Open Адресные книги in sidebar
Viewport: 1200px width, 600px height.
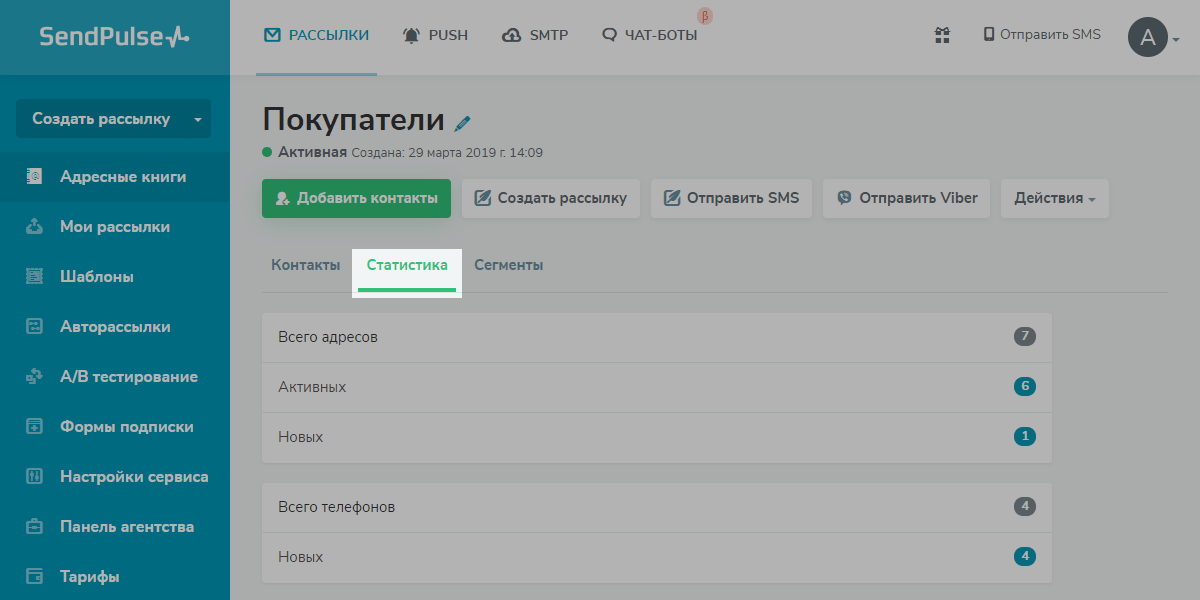point(122,177)
